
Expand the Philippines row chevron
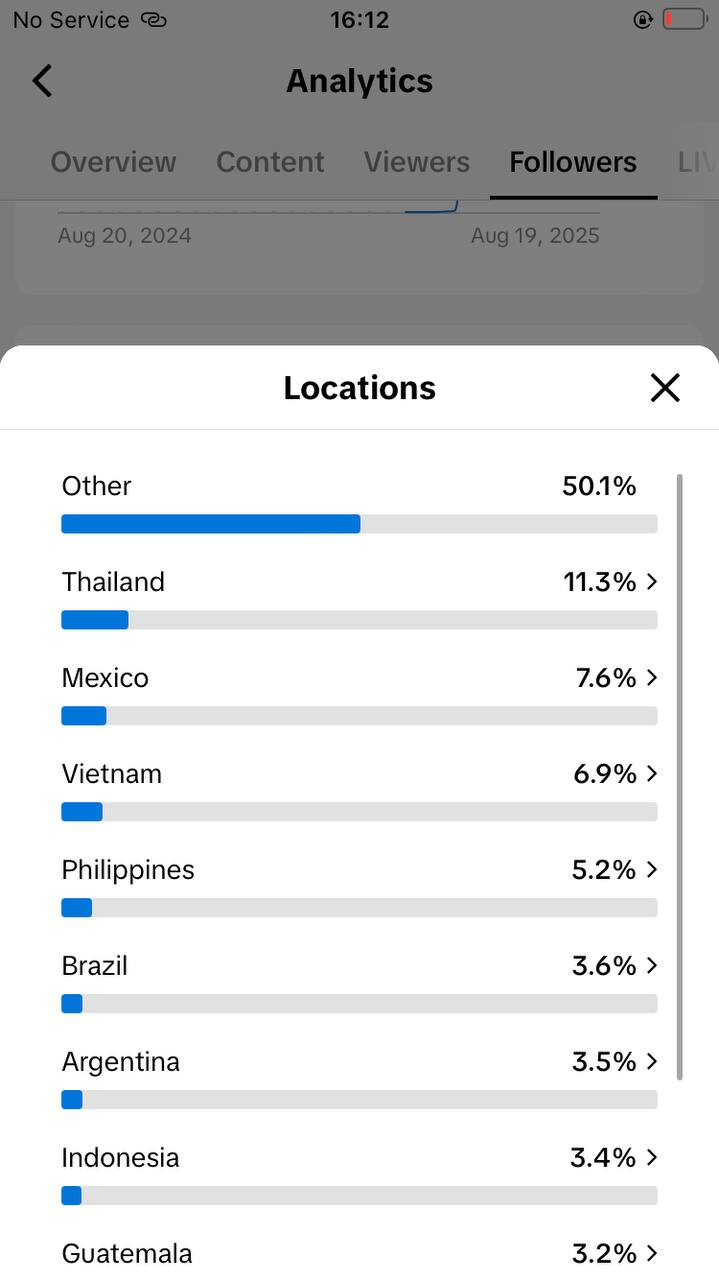(652, 870)
